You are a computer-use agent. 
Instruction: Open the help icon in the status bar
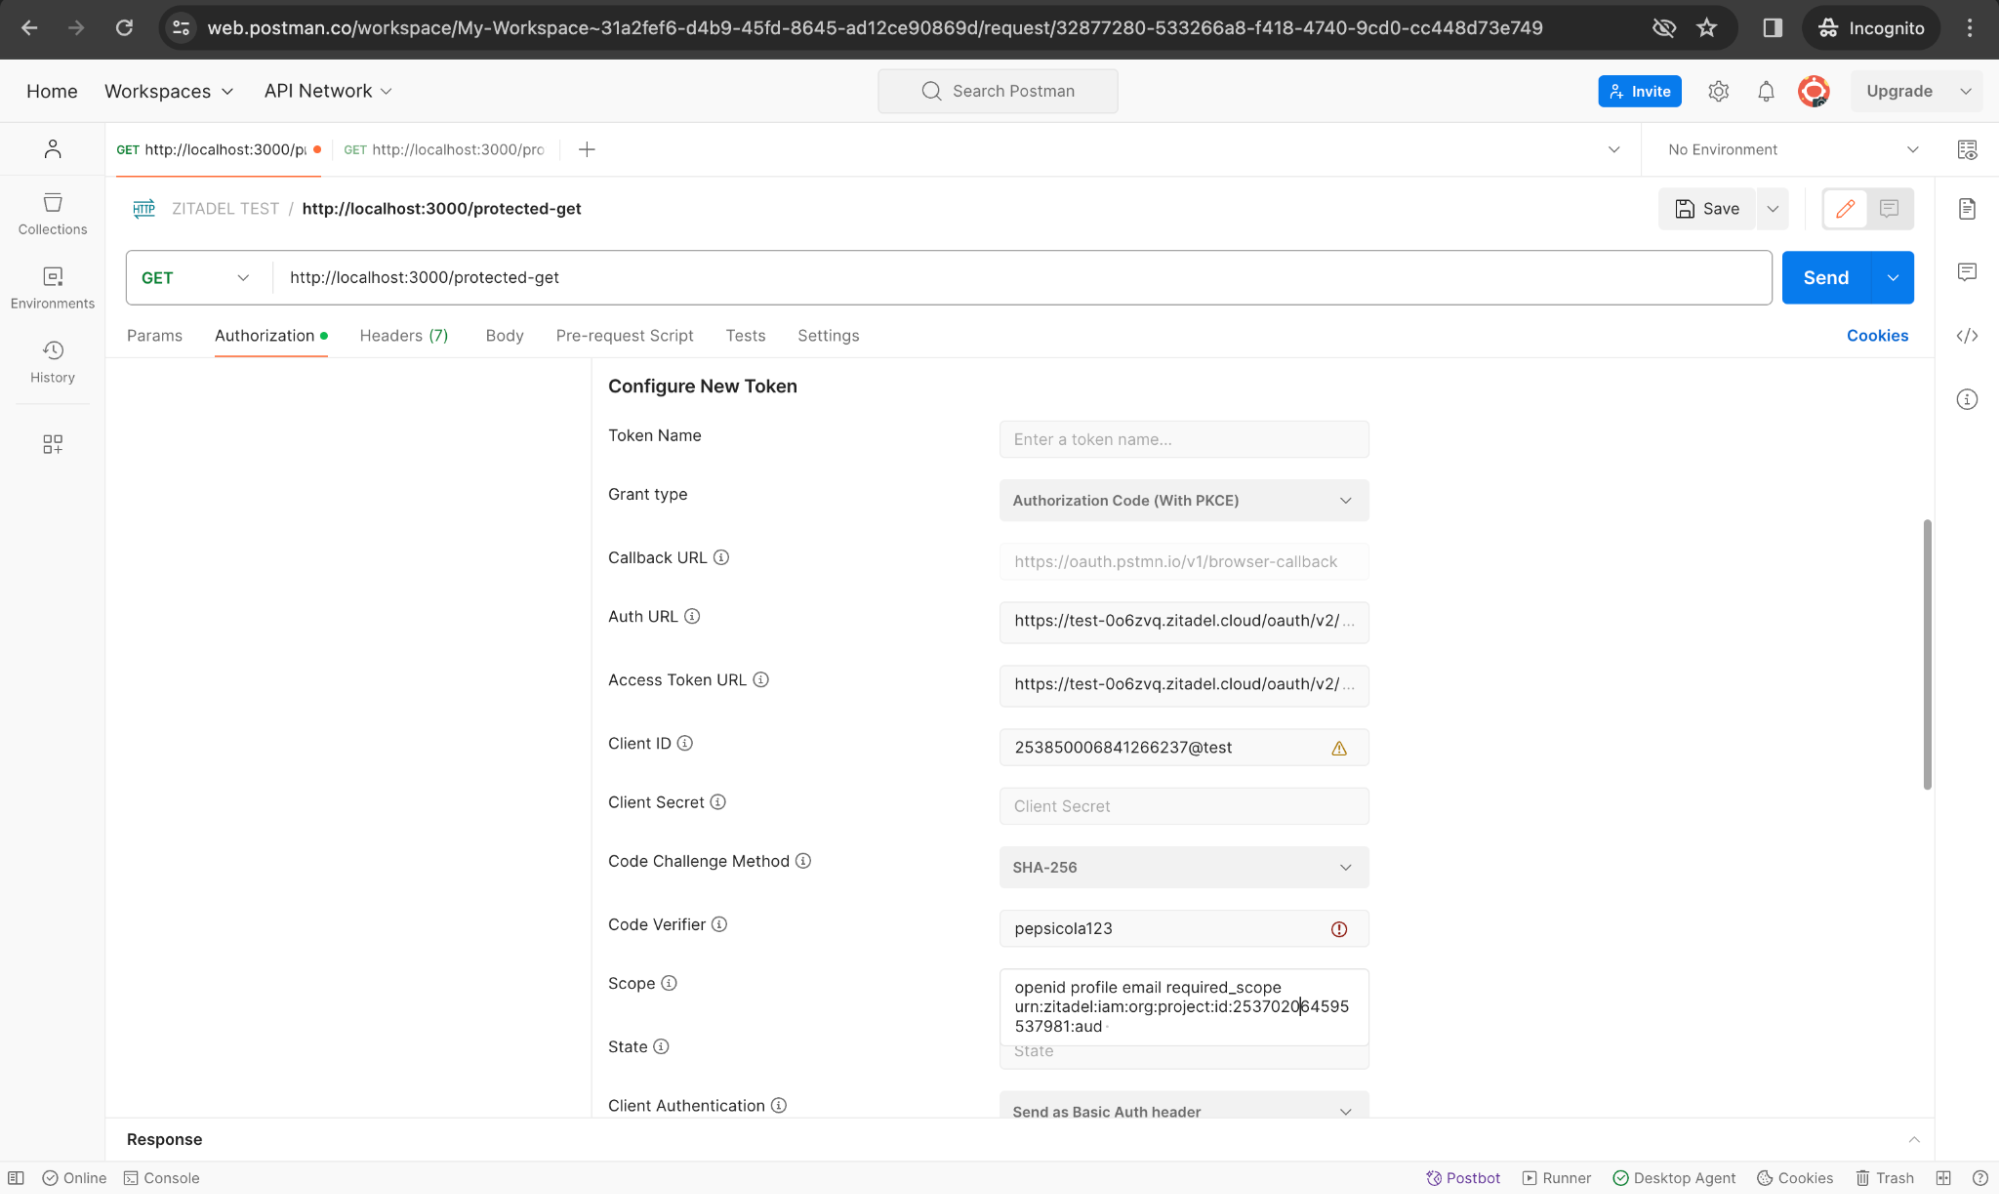(x=1979, y=1177)
